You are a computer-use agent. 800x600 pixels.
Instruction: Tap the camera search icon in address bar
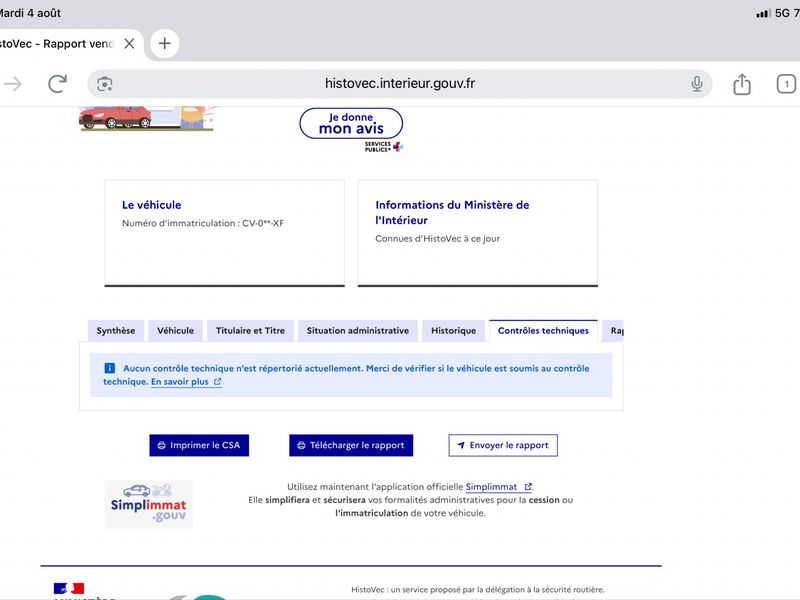[x=105, y=84]
